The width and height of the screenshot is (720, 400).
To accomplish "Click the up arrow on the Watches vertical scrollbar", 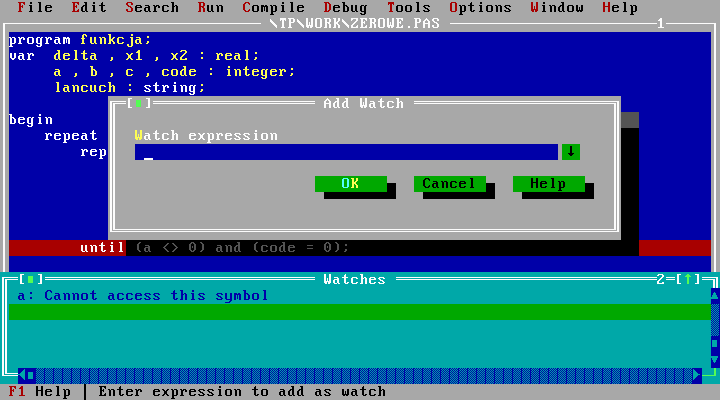I will (714, 296).
